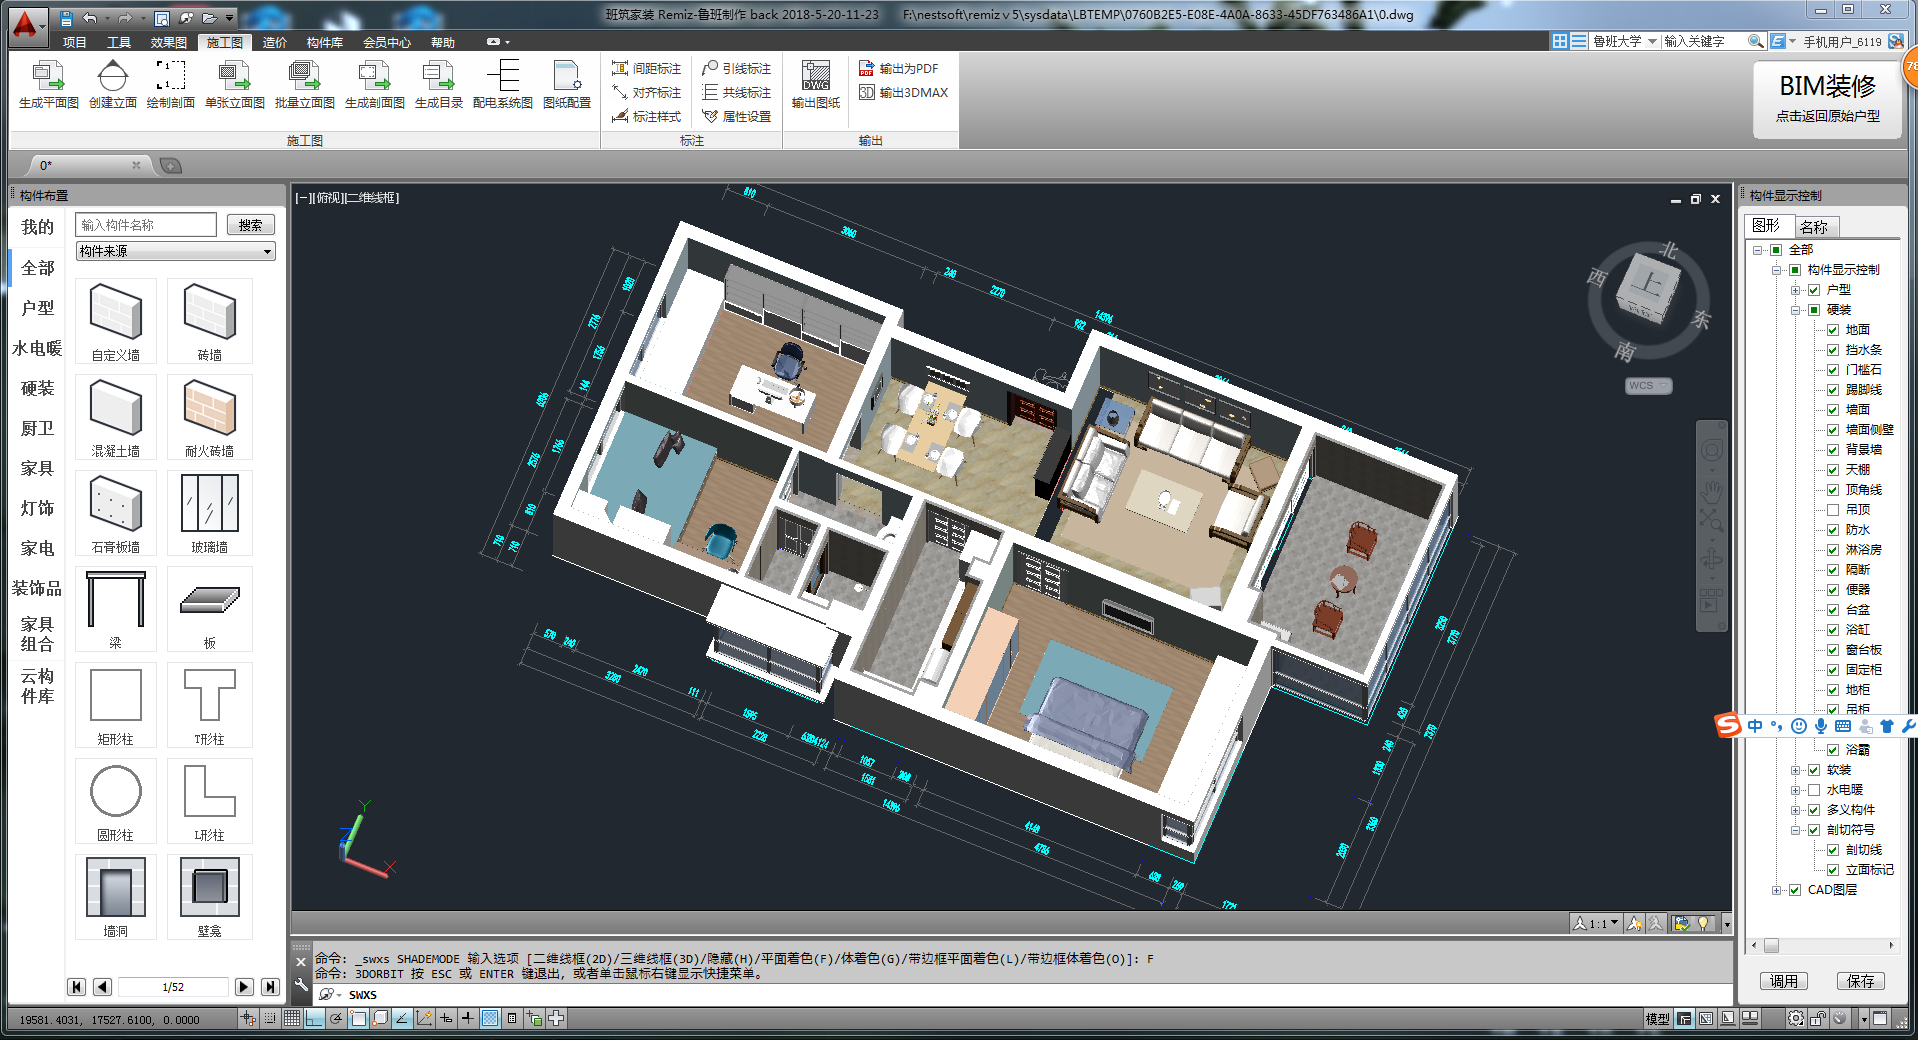Screen dimensions: 1918x1040
Task: Click the component name search field
Action: coord(146,225)
